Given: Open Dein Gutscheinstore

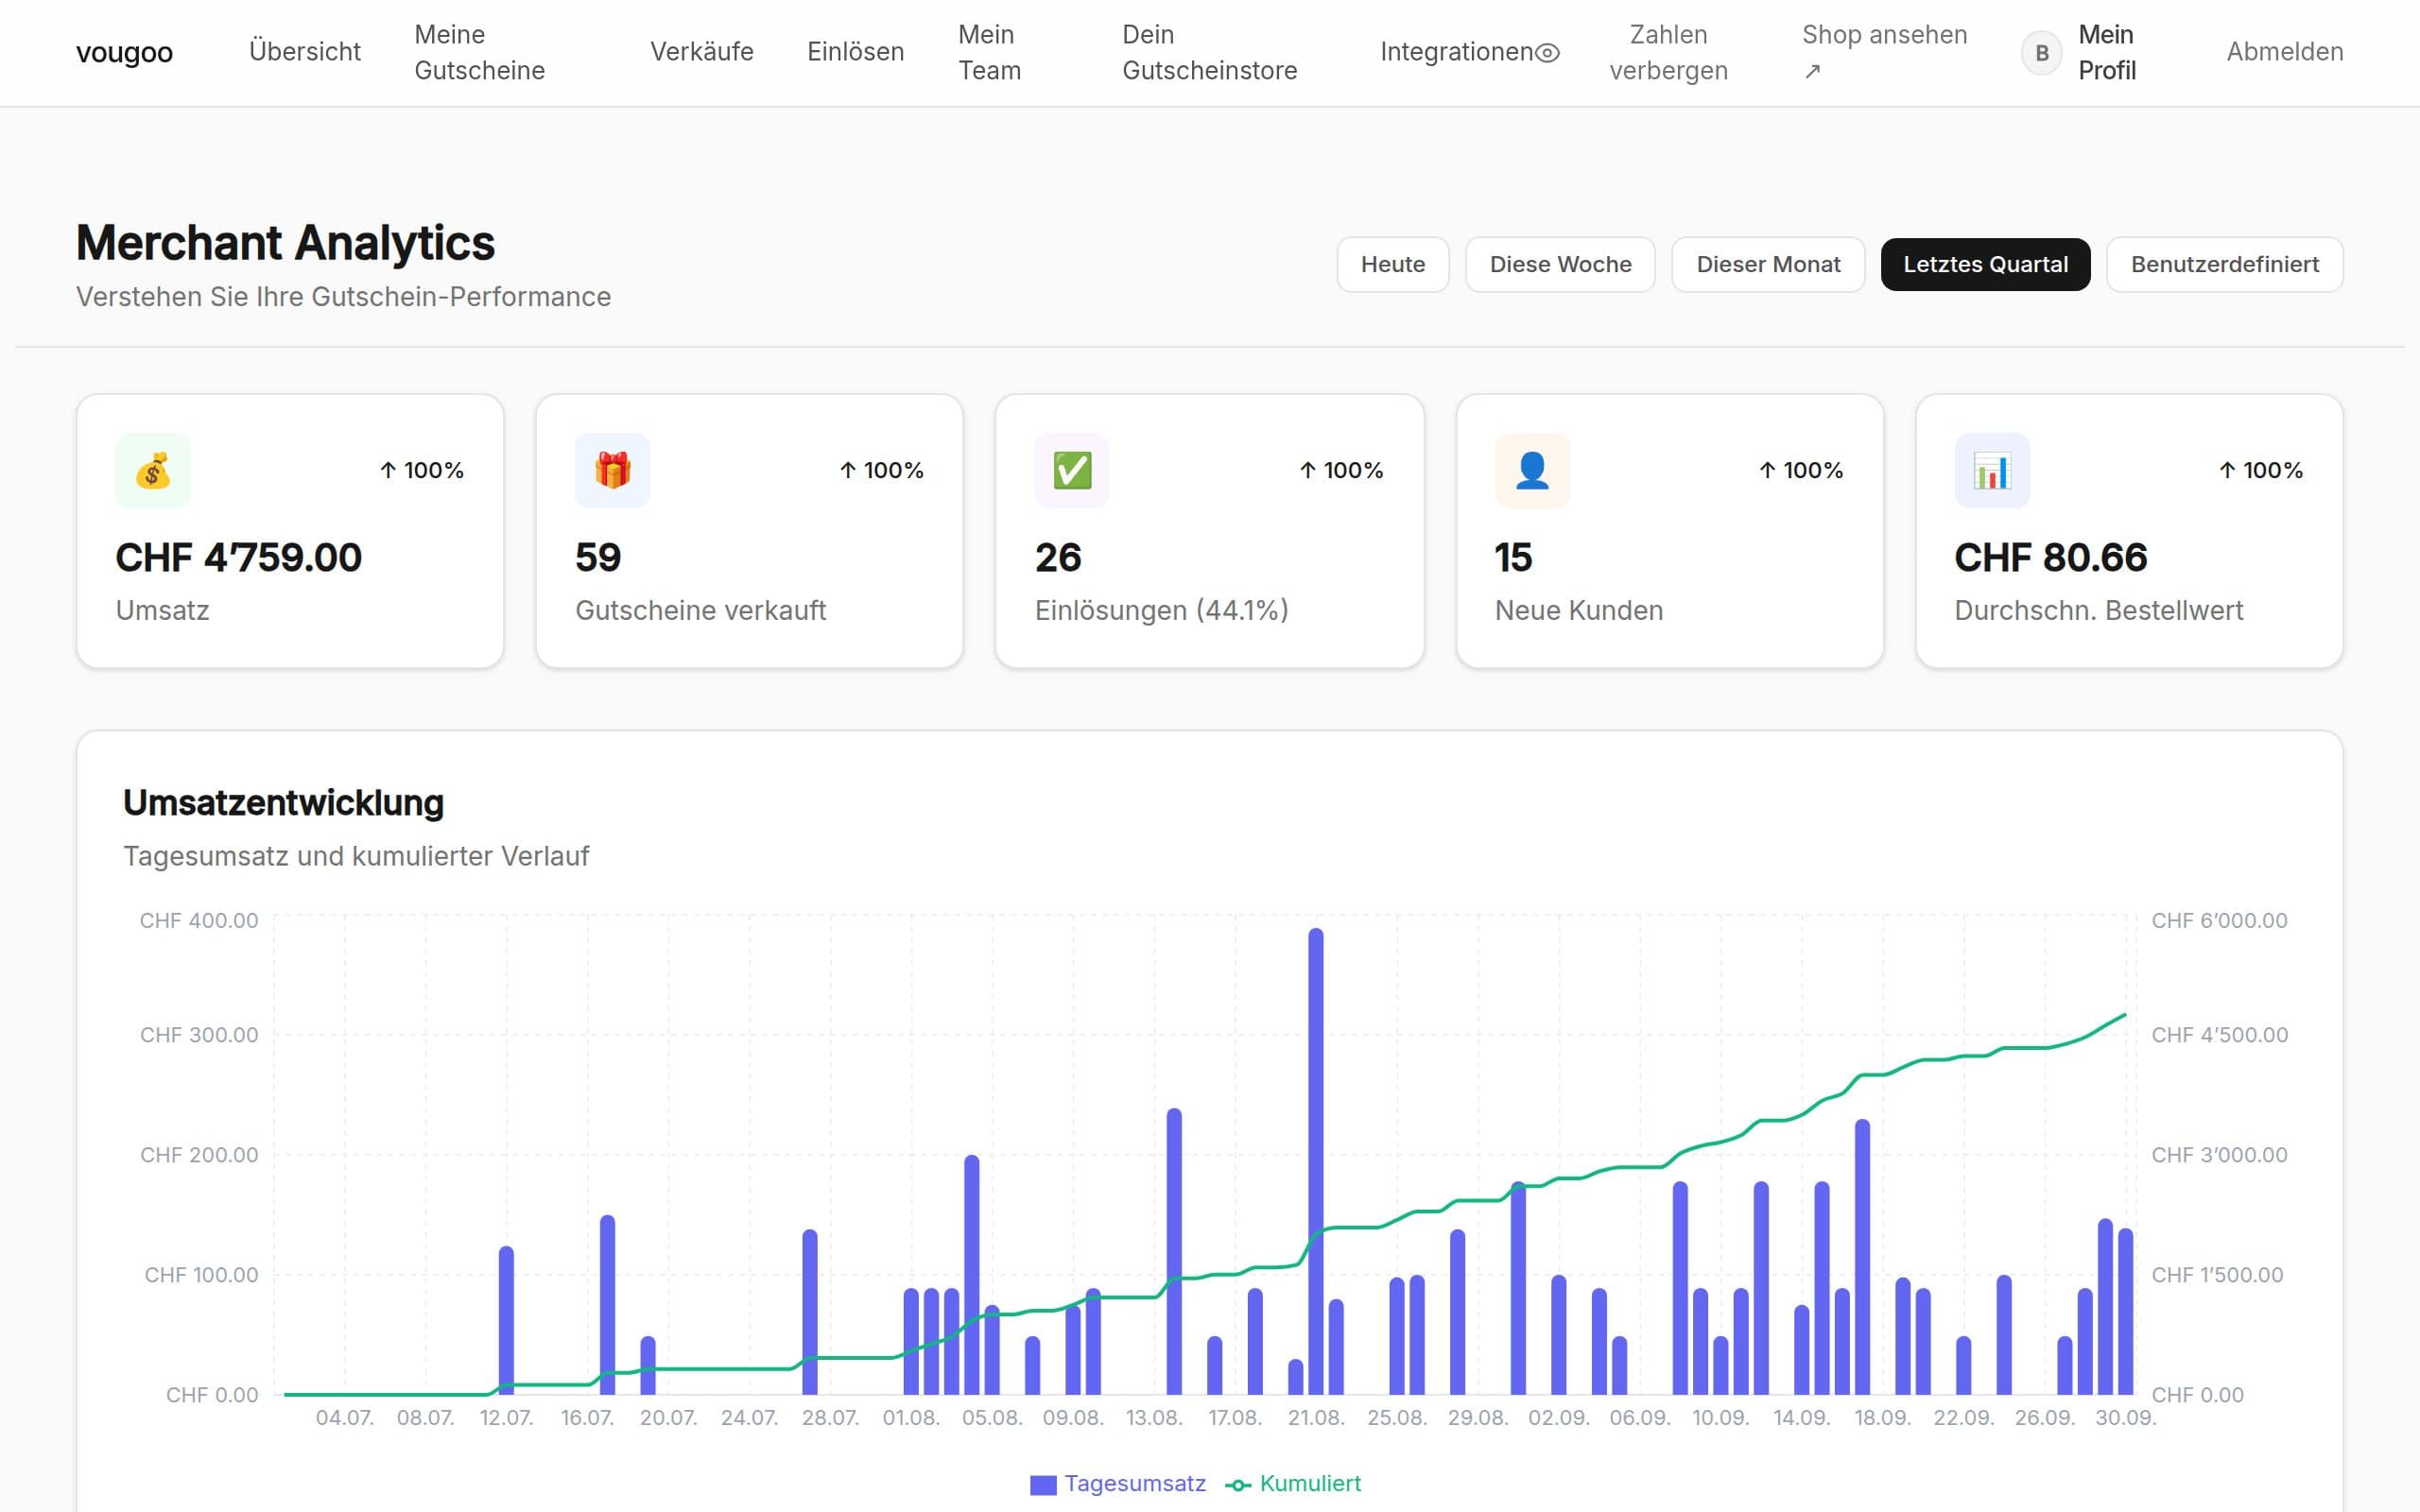Looking at the screenshot, I should [1209, 53].
